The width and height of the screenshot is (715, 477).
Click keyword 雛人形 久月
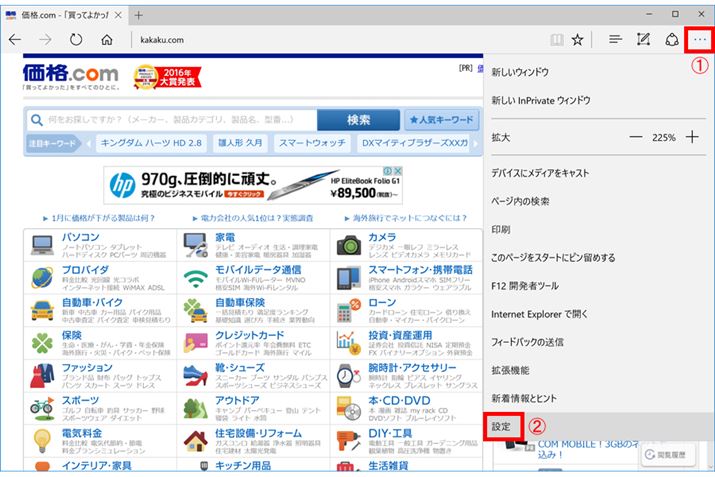coord(240,143)
